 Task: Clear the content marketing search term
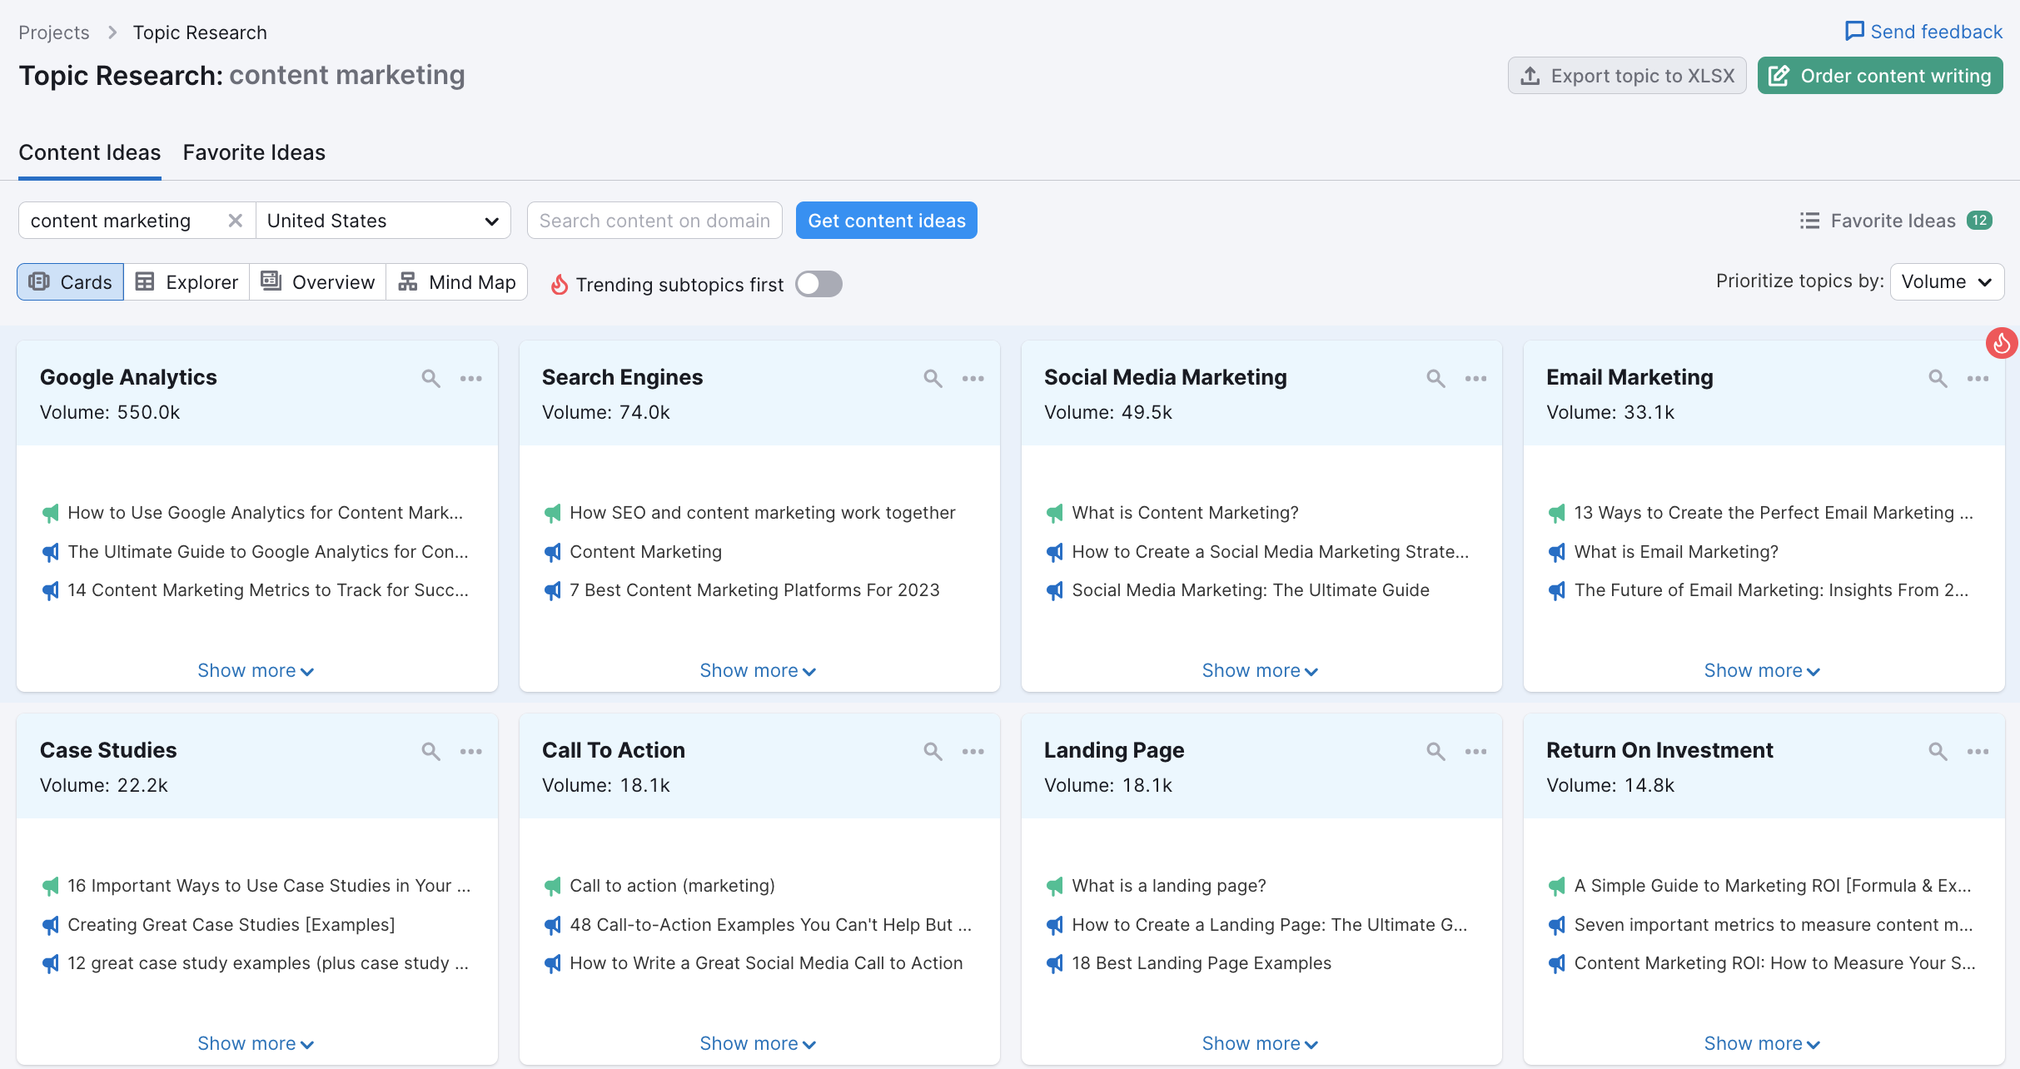coord(235,220)
